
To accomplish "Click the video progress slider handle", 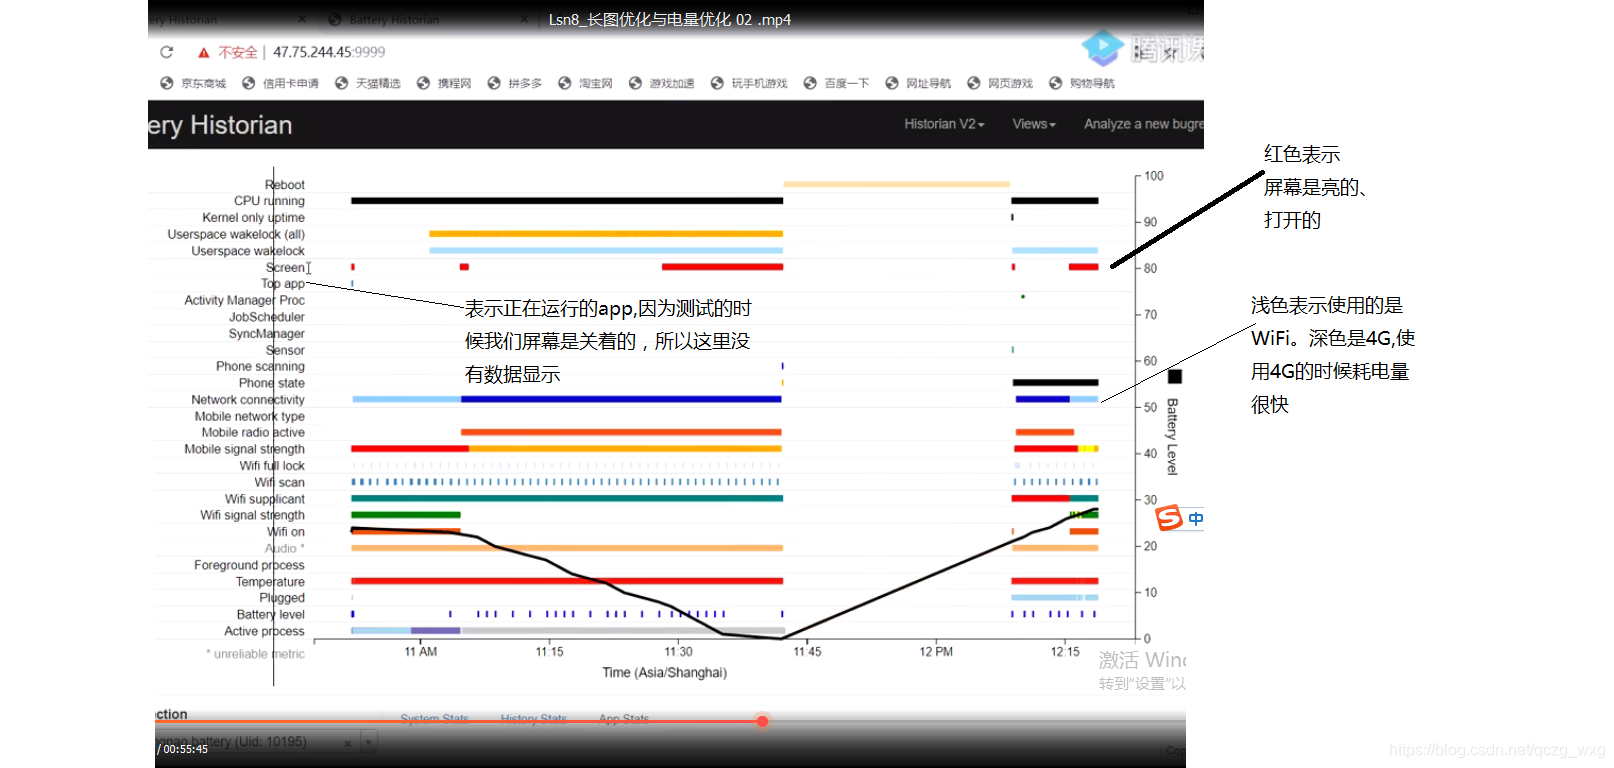I will pyautogui.click(x=762, y=721).
